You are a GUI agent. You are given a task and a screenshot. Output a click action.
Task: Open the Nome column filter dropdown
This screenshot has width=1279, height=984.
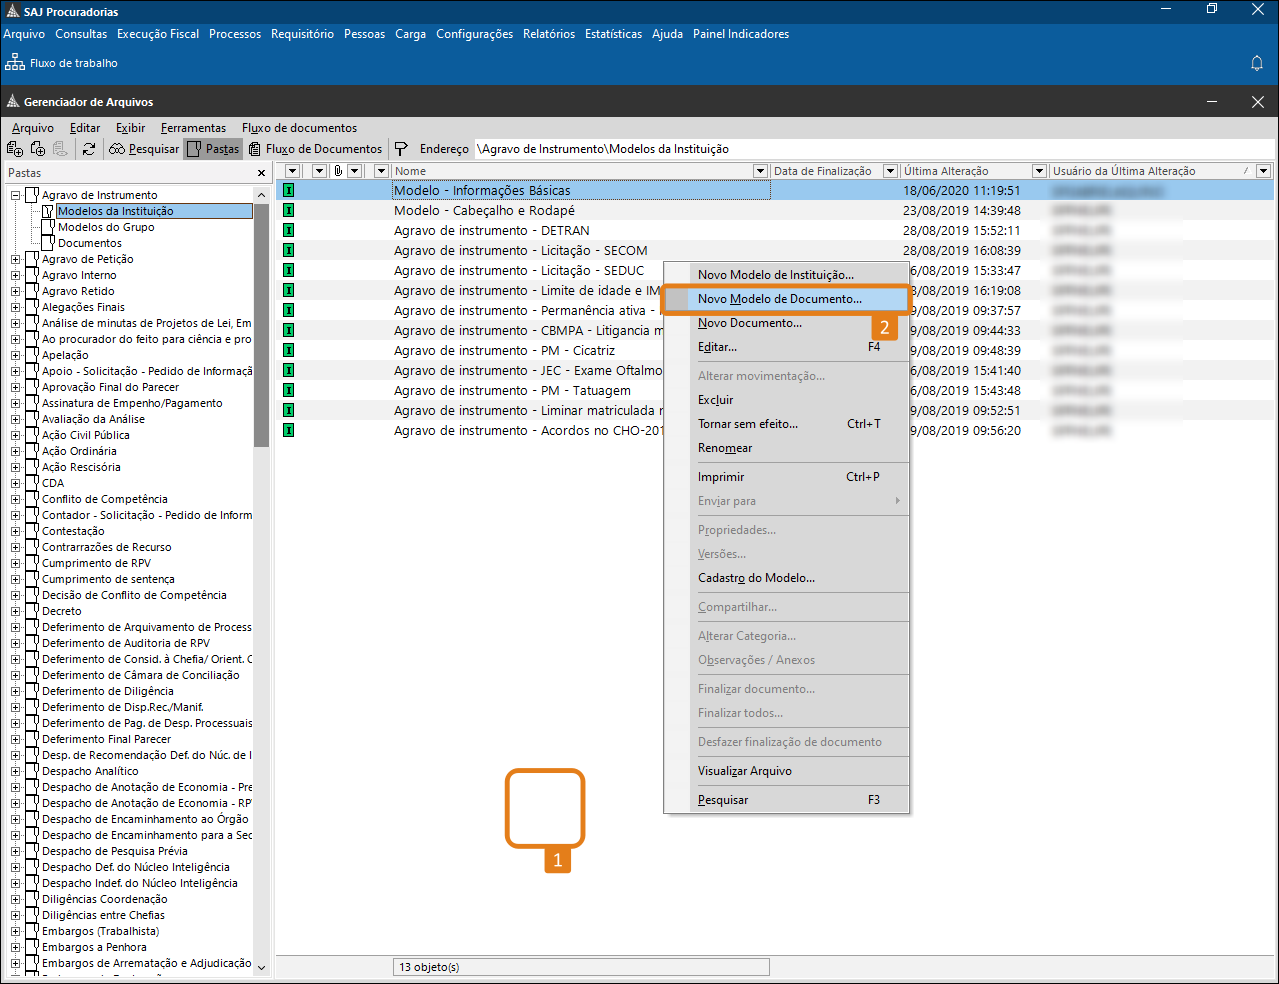760,171
